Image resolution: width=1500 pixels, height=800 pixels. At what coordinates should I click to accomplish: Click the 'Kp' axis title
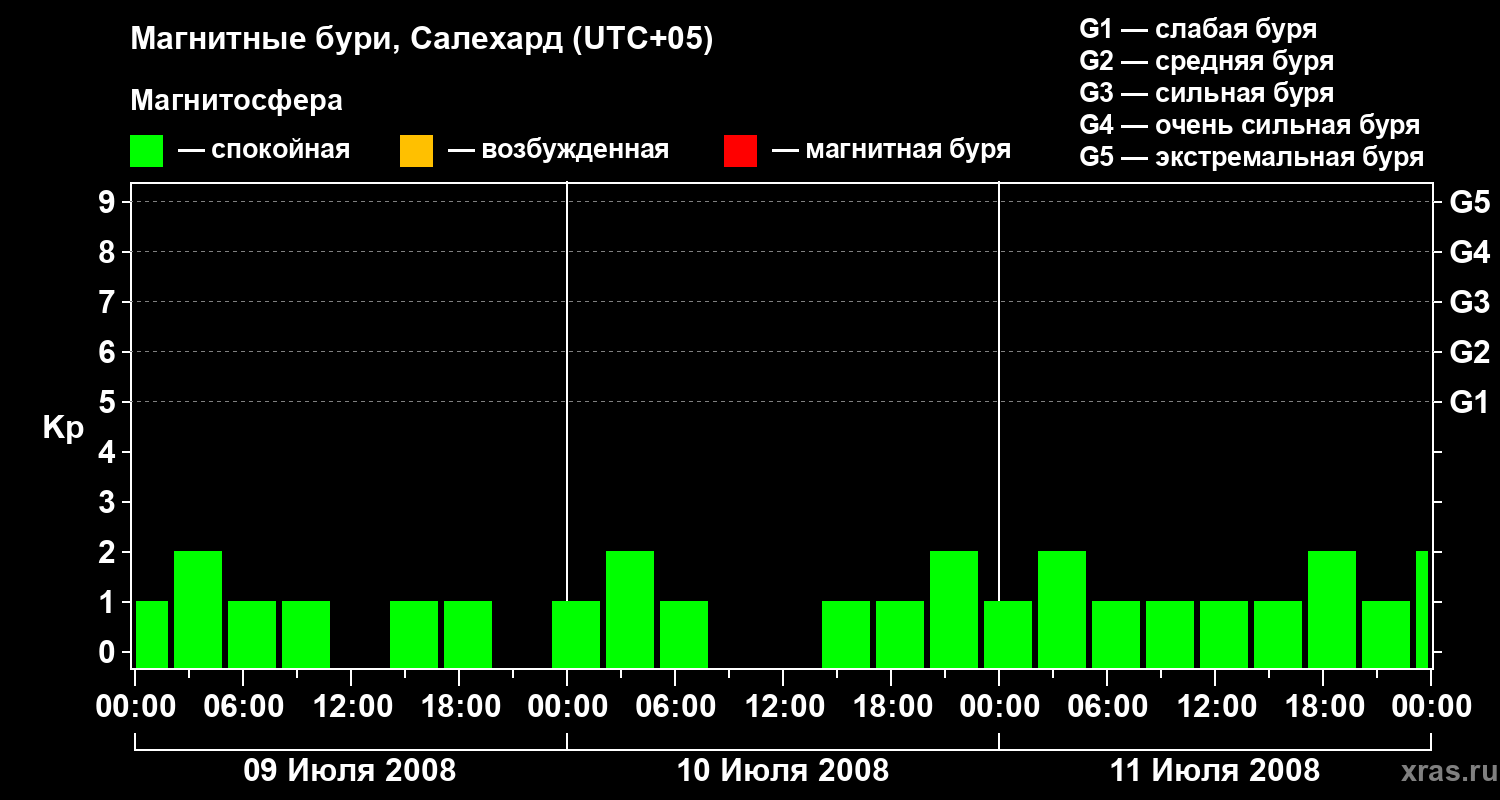[x=63, y=428]
